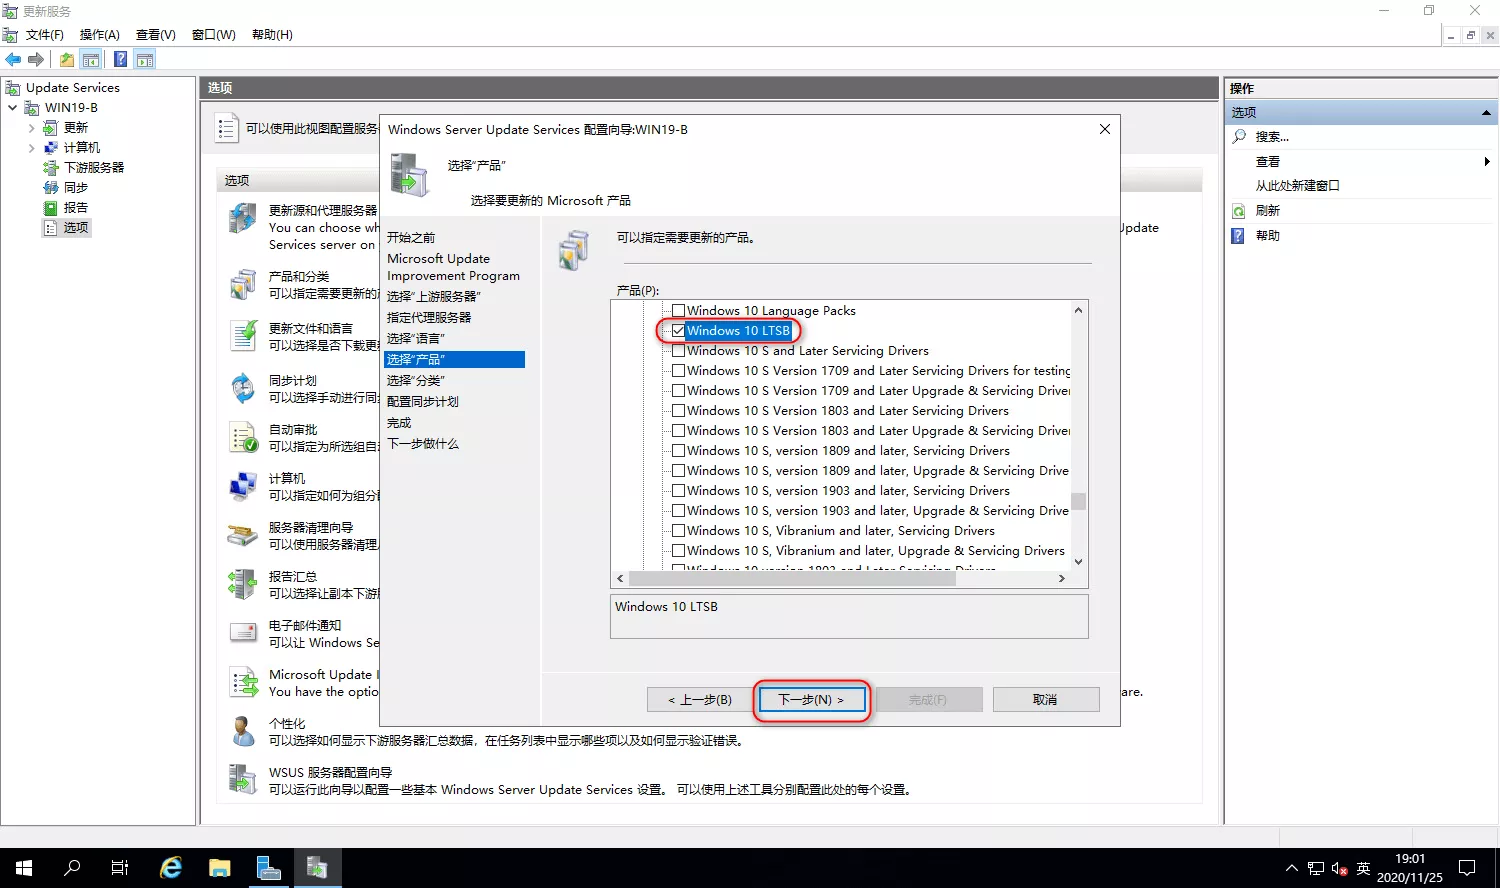Click the Sync Schedule (同步计划) icon
This screenshot has width=1500, height=888.
pyautogui.click(x=243, y=388)
